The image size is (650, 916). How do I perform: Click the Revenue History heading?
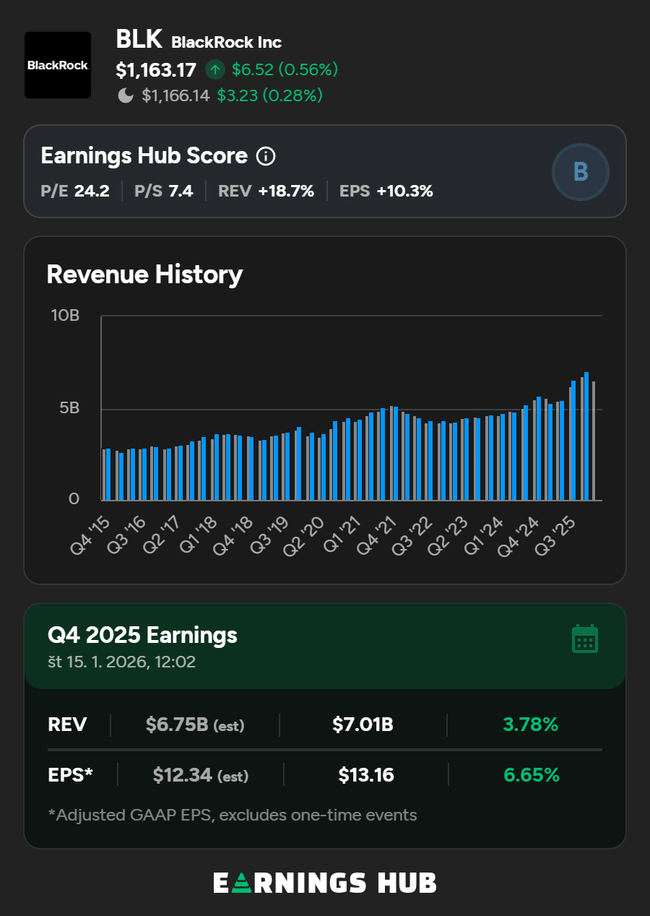[145, 274]
